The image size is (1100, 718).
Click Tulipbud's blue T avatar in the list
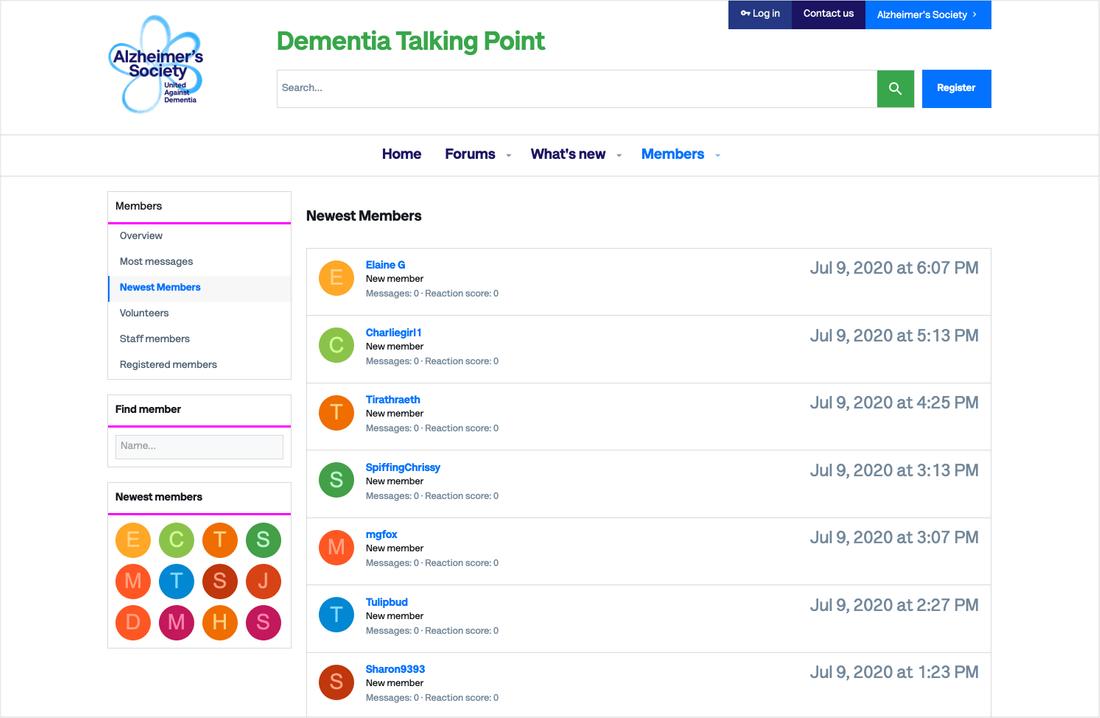tap(336, 615)
